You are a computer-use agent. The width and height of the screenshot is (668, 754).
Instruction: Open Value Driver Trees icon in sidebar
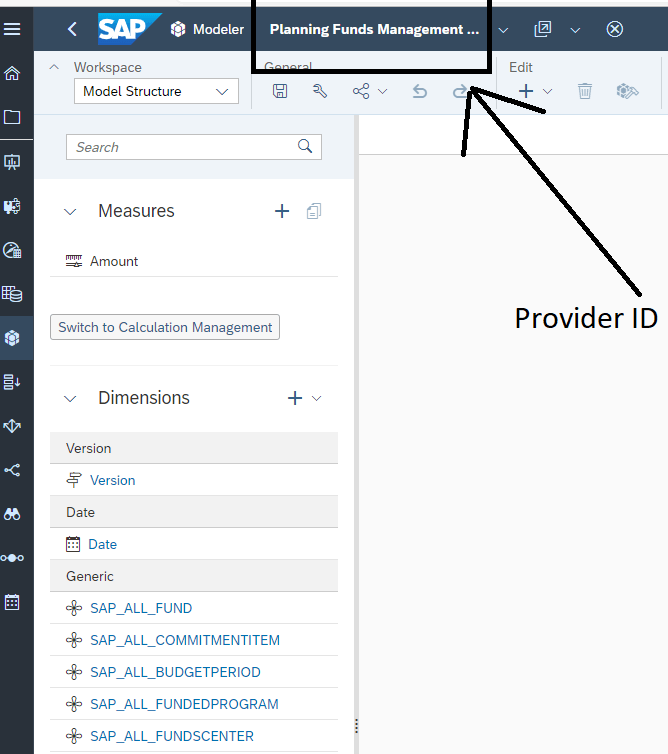[12, 558]
